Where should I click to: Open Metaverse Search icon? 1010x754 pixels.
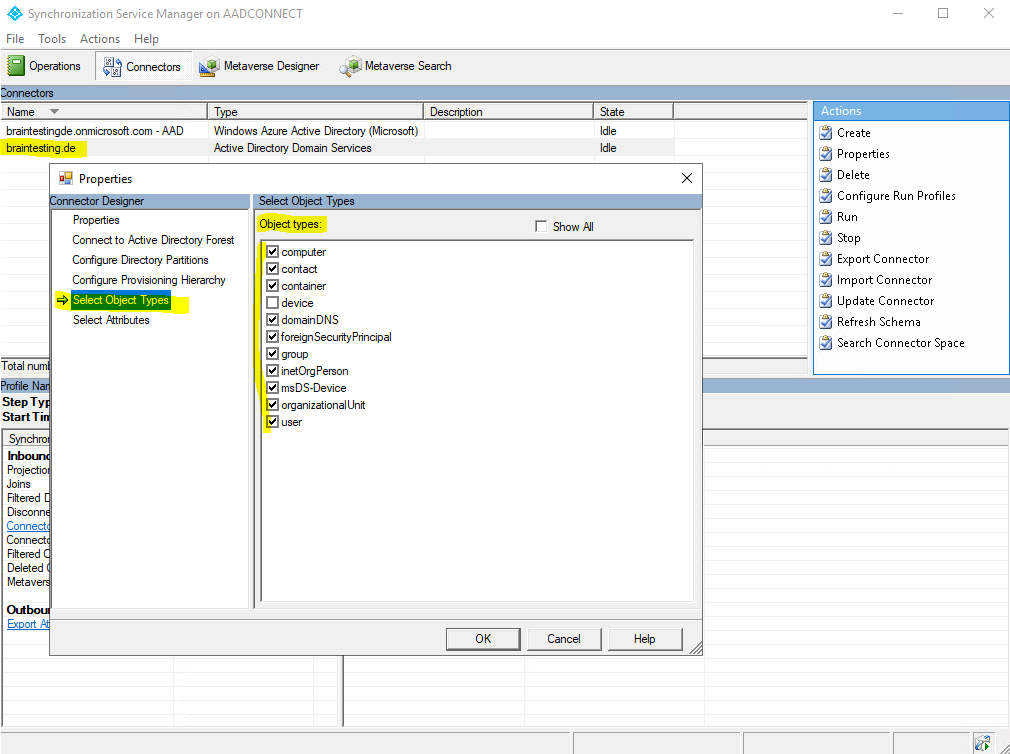tap(350, 66)
